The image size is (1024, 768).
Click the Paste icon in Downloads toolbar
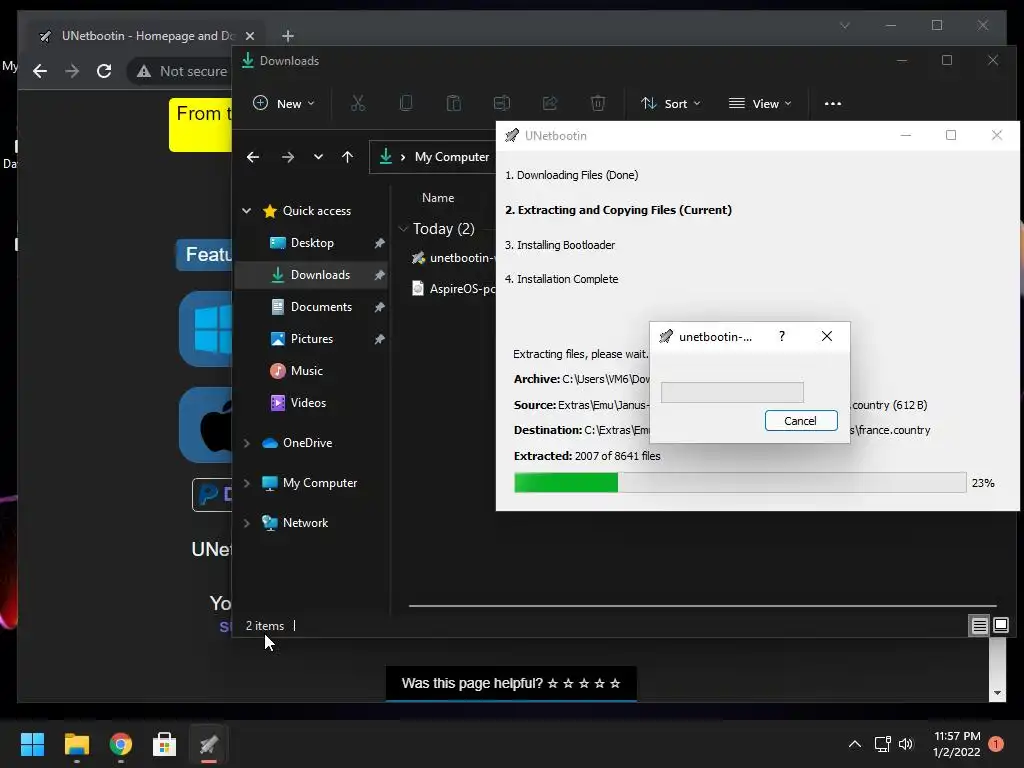pos(453,103)
